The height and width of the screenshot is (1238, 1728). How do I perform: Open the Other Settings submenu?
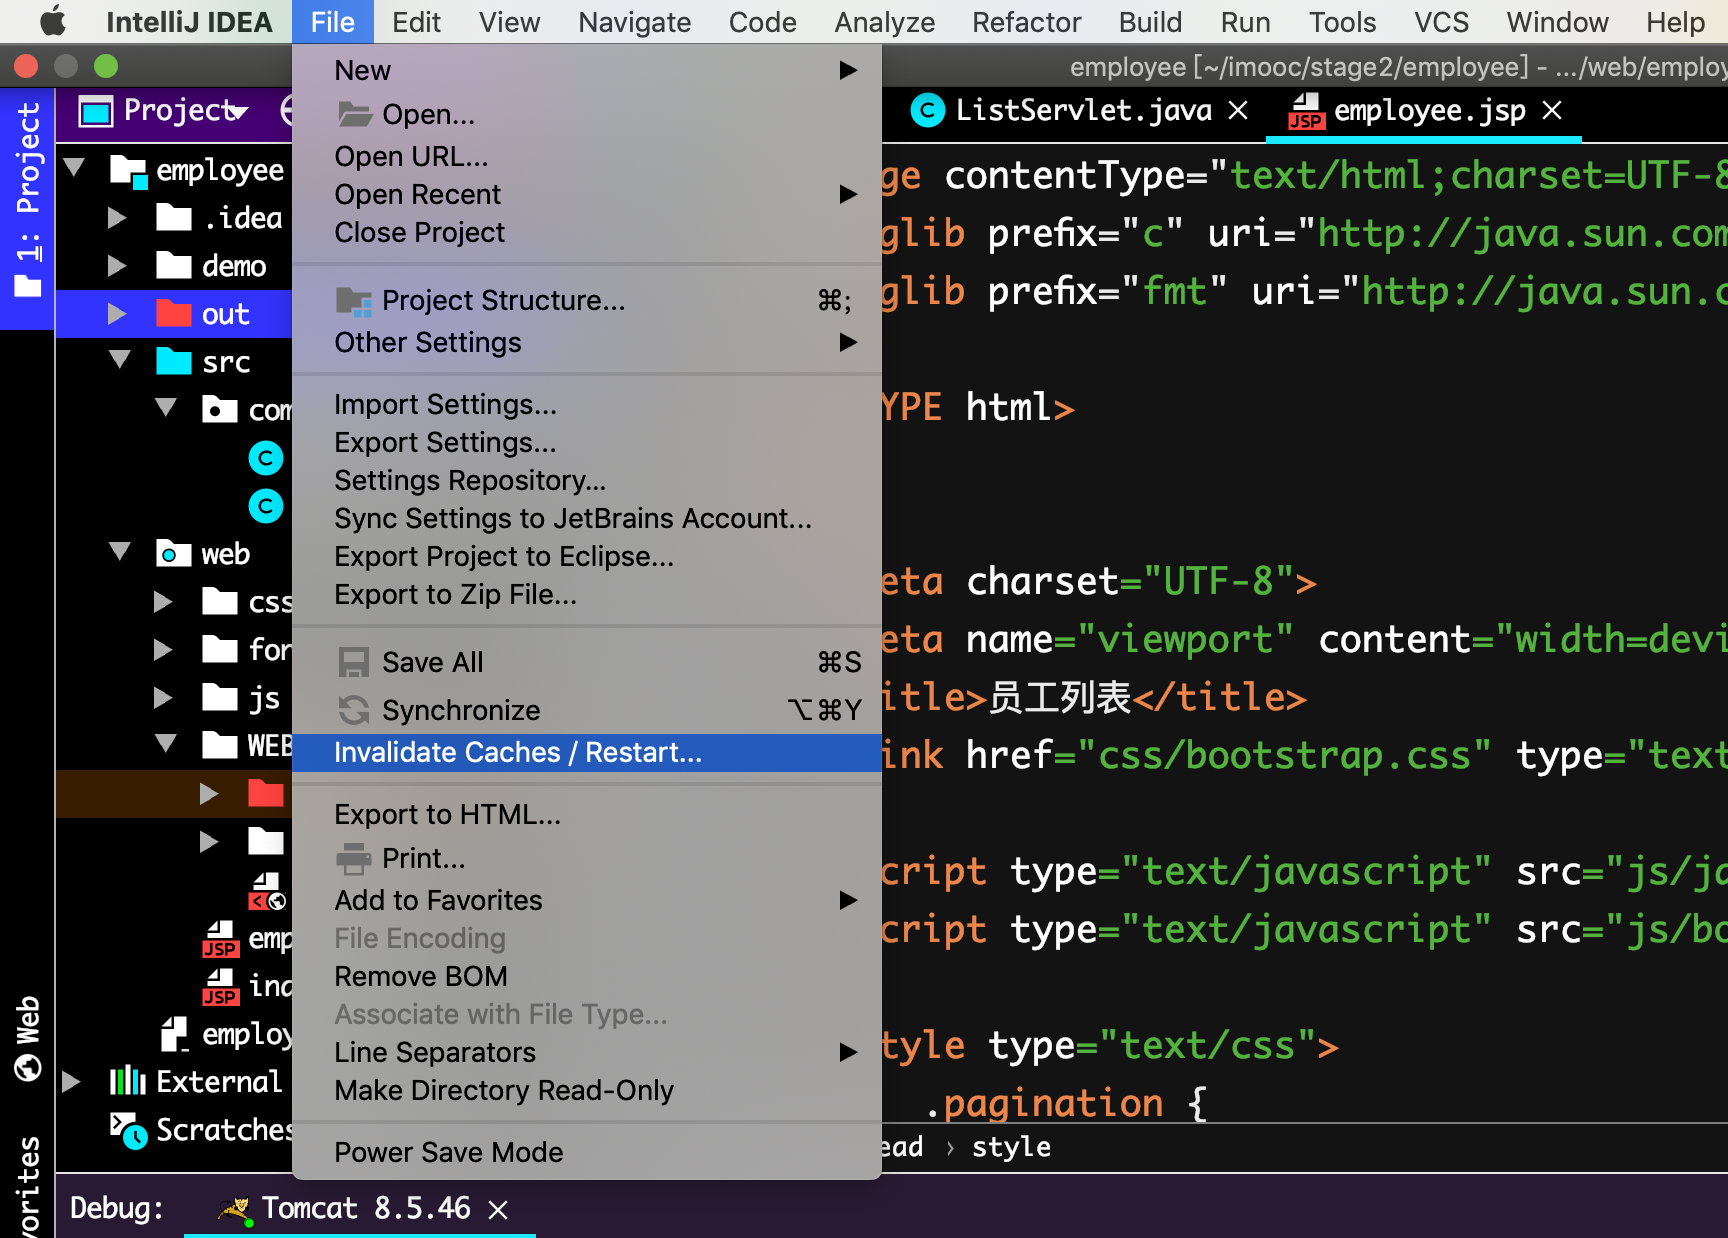pos(587,342)
